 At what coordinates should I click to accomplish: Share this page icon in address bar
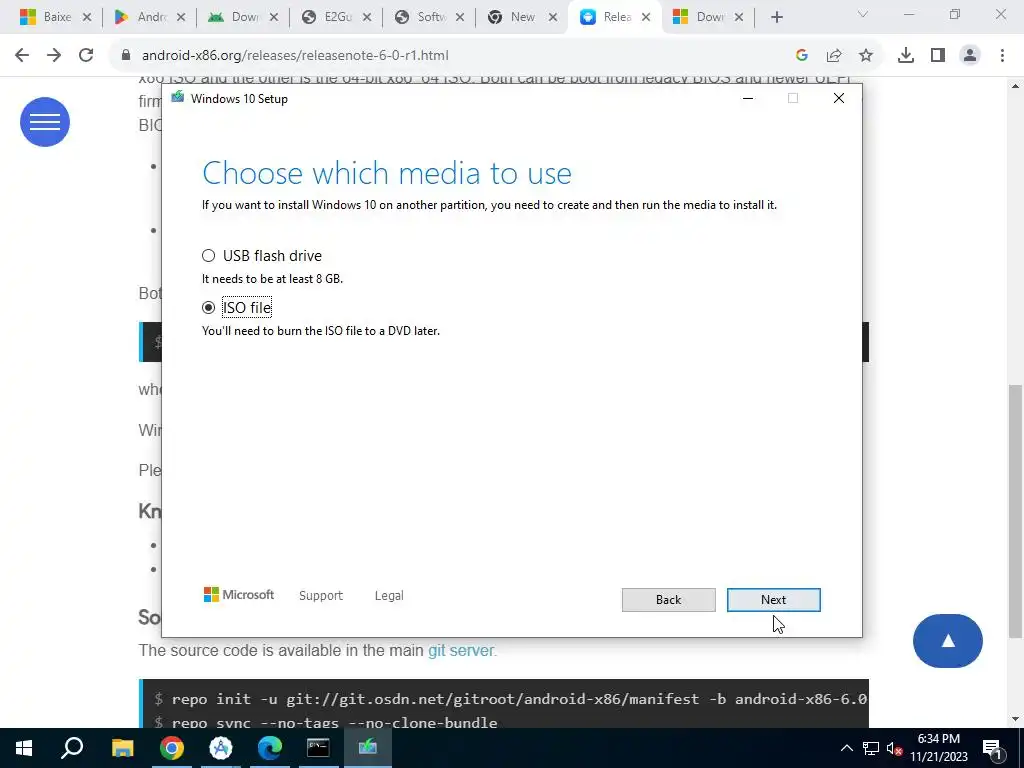(x=834, y=56)
